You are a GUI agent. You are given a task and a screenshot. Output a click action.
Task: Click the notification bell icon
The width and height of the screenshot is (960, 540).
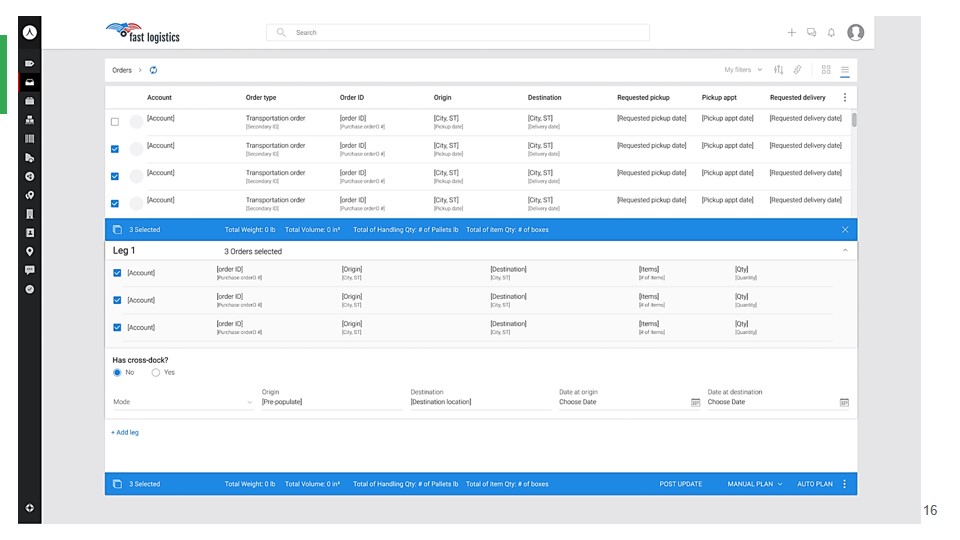point(831,33)
